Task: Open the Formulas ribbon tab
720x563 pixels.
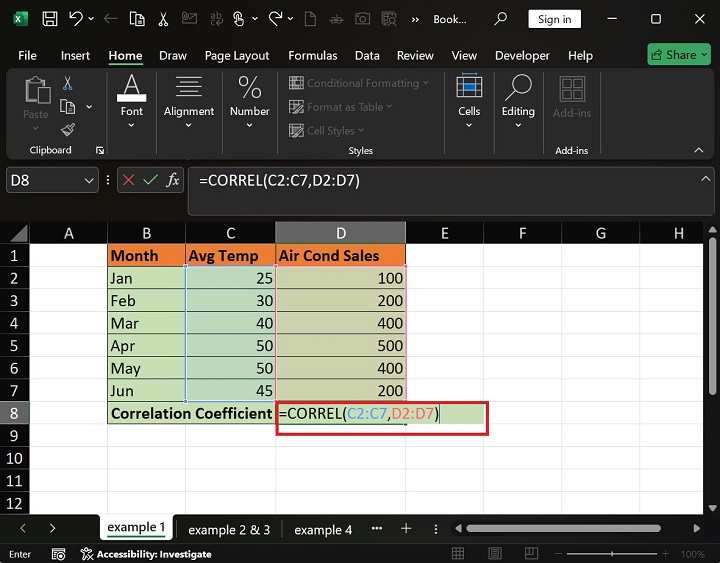Action: (x=312, y=56)
